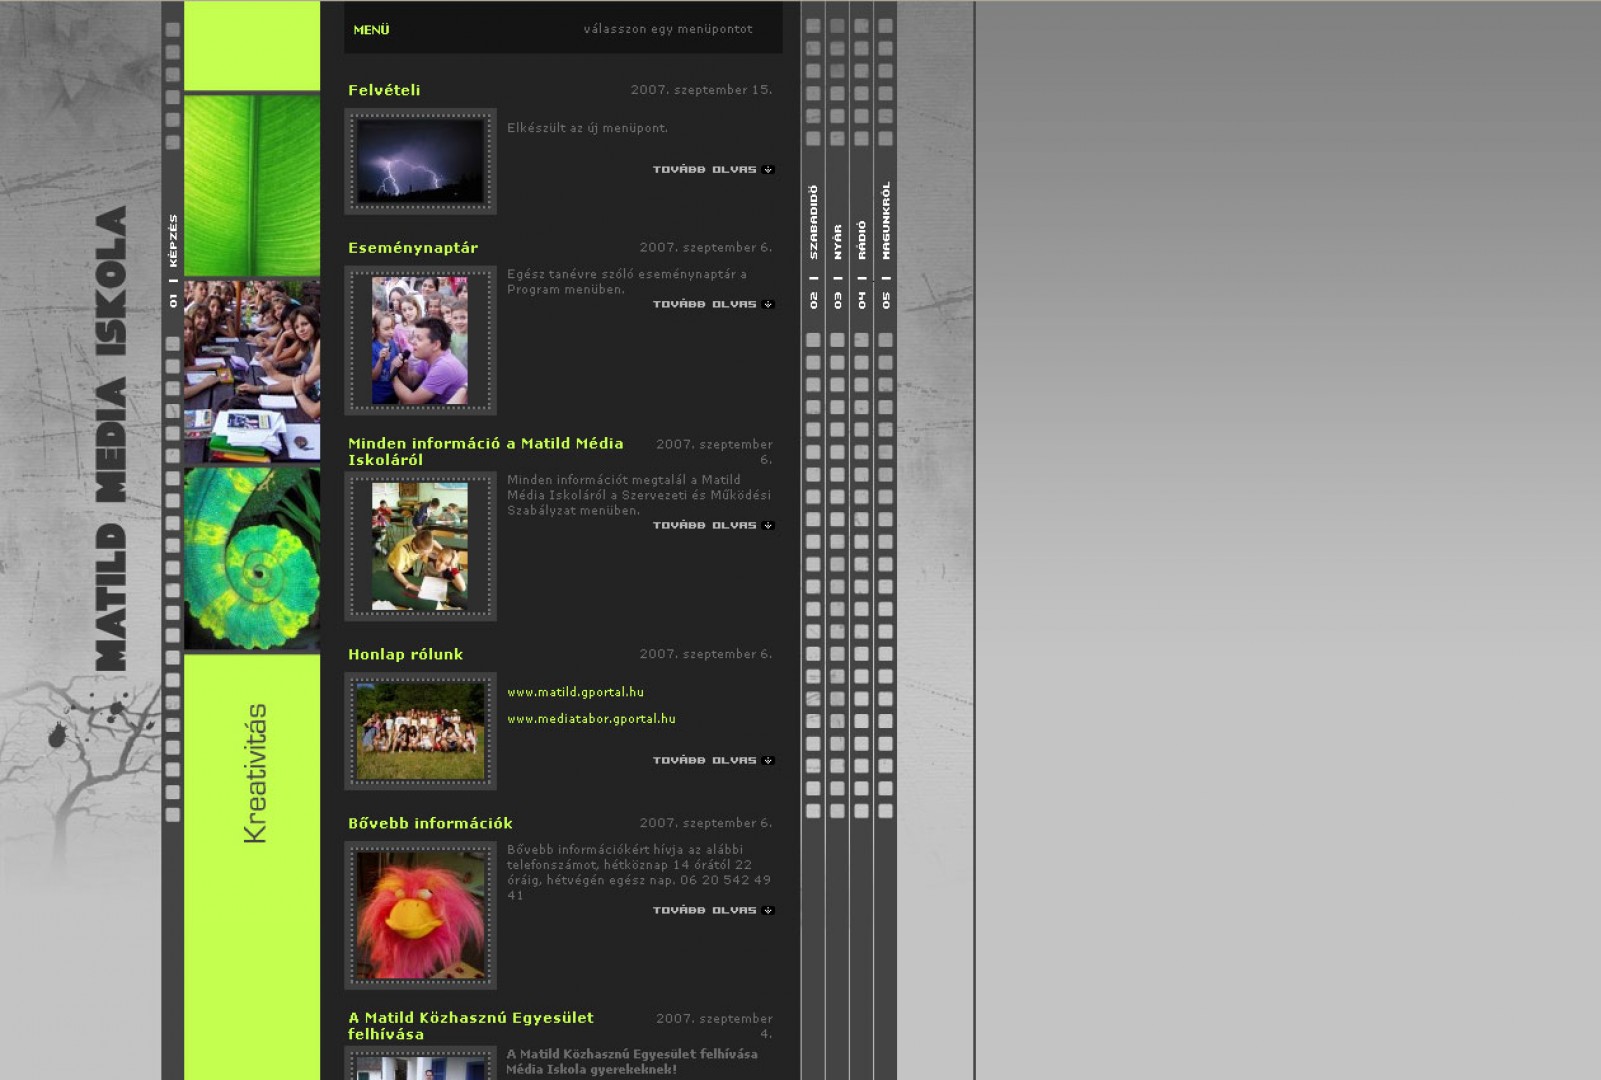Click the lightning storm thumbnail
Viewport: 1601px width, 1080px height.
tap(420, 162)
